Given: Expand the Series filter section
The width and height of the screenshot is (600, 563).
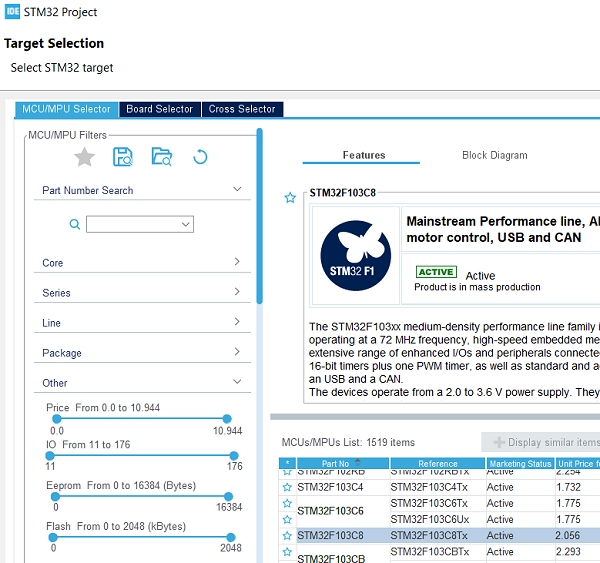Looking at the screenshot, I should 138,293.
